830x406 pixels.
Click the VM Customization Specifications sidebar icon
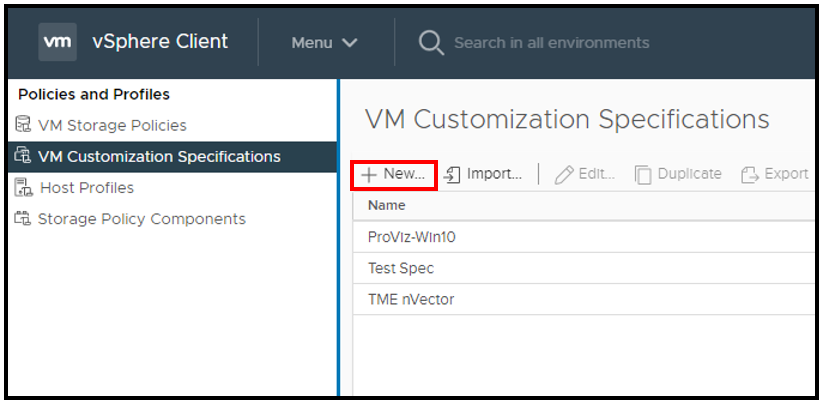[x=23, y=156]
